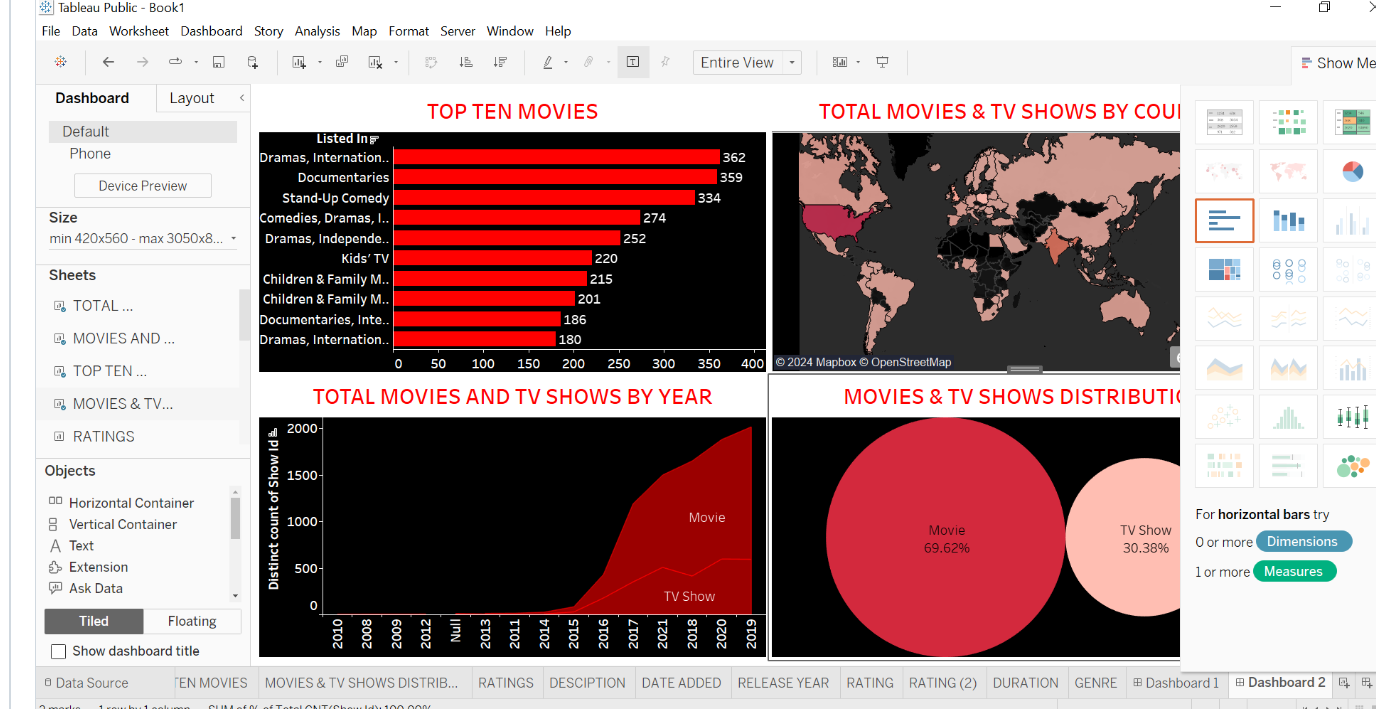The width and height of the screenshot is (1376, 709).
Task: Select the text table chart in Show Me
Action: [x=1224, y=122]
